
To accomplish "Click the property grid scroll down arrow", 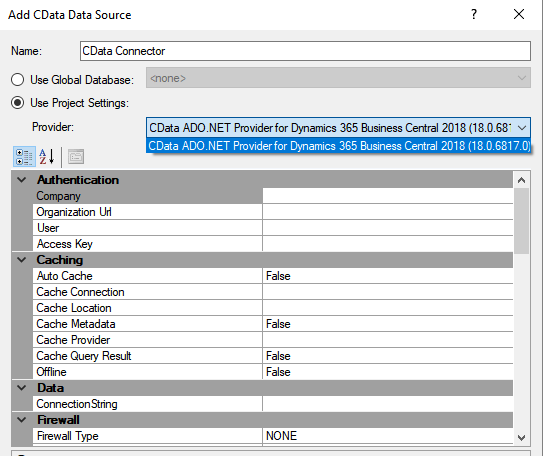I will coord(522,438).
